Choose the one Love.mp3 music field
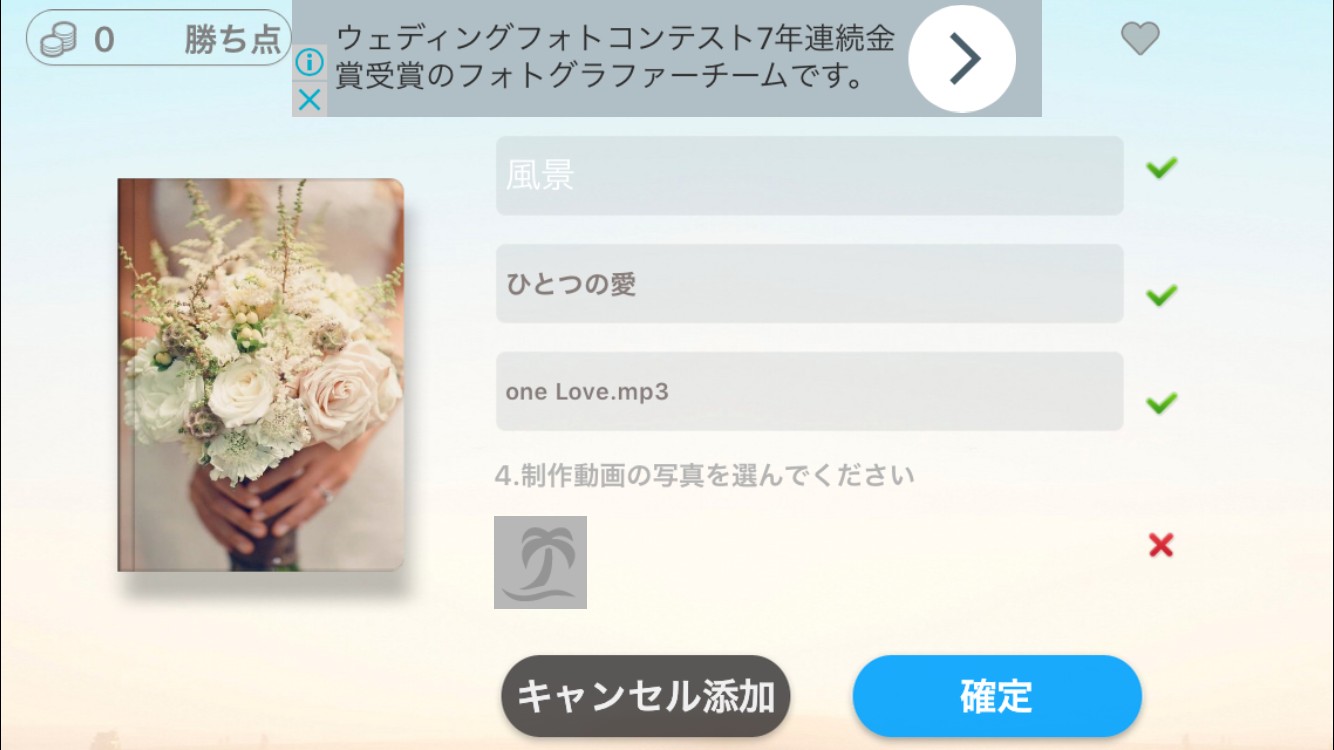 810,392
